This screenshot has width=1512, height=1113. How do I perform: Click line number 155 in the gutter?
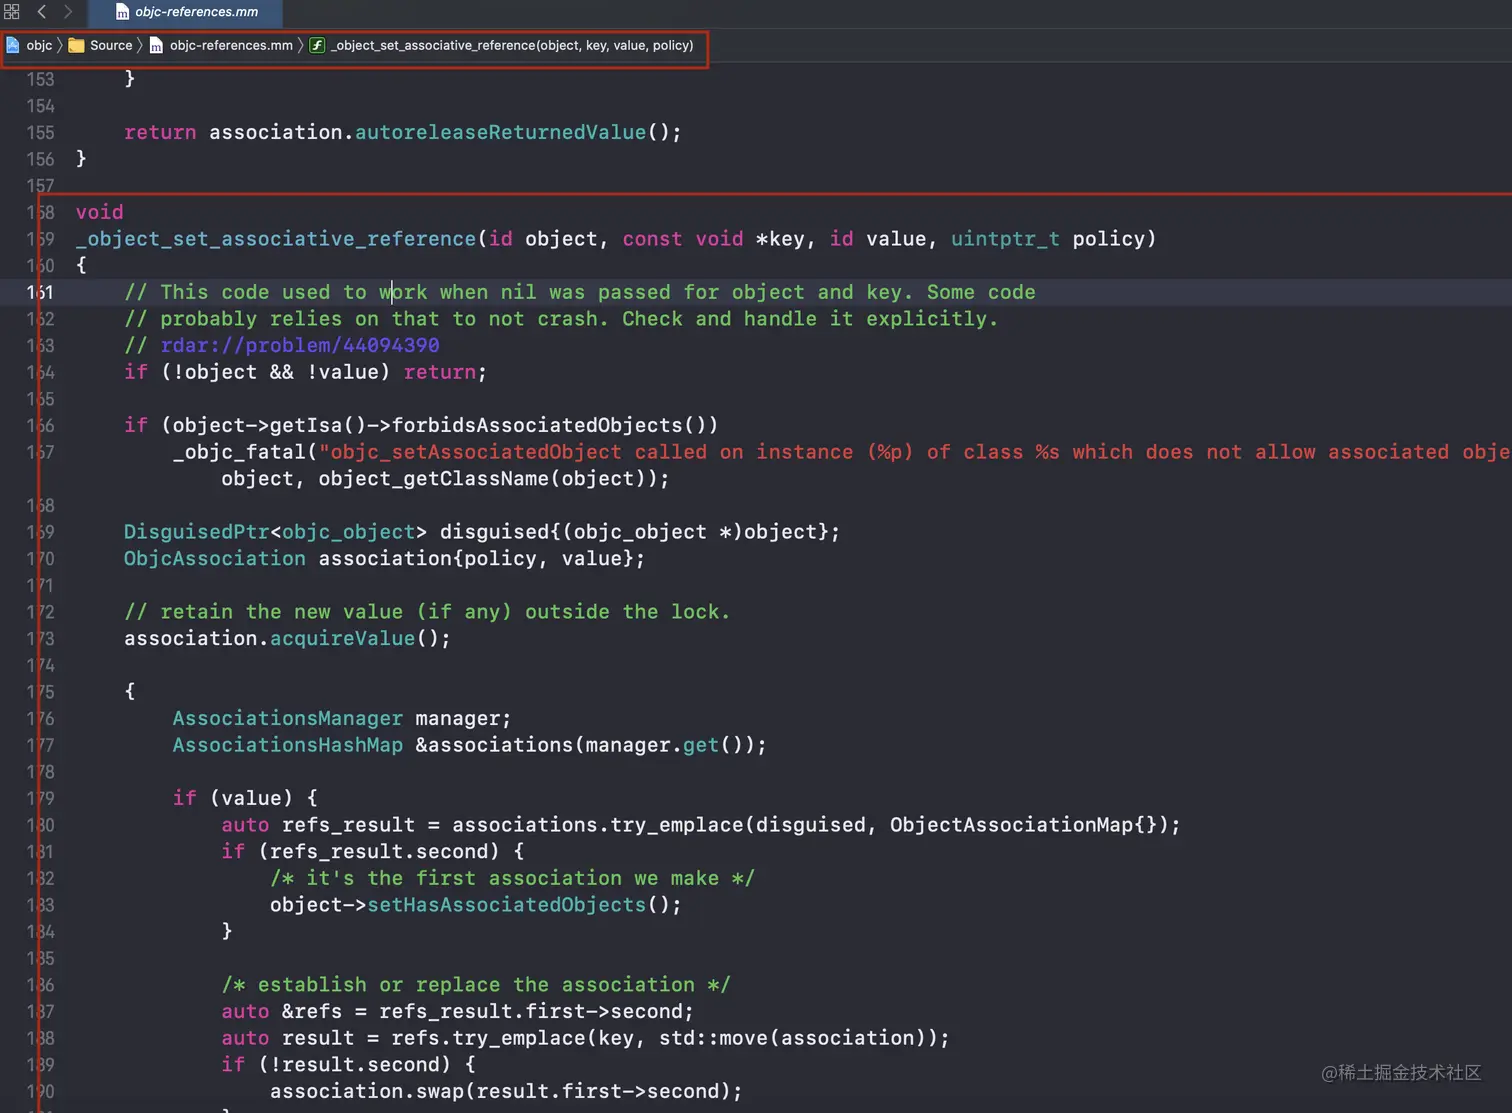pyautogui.click(x=40, y=132)
